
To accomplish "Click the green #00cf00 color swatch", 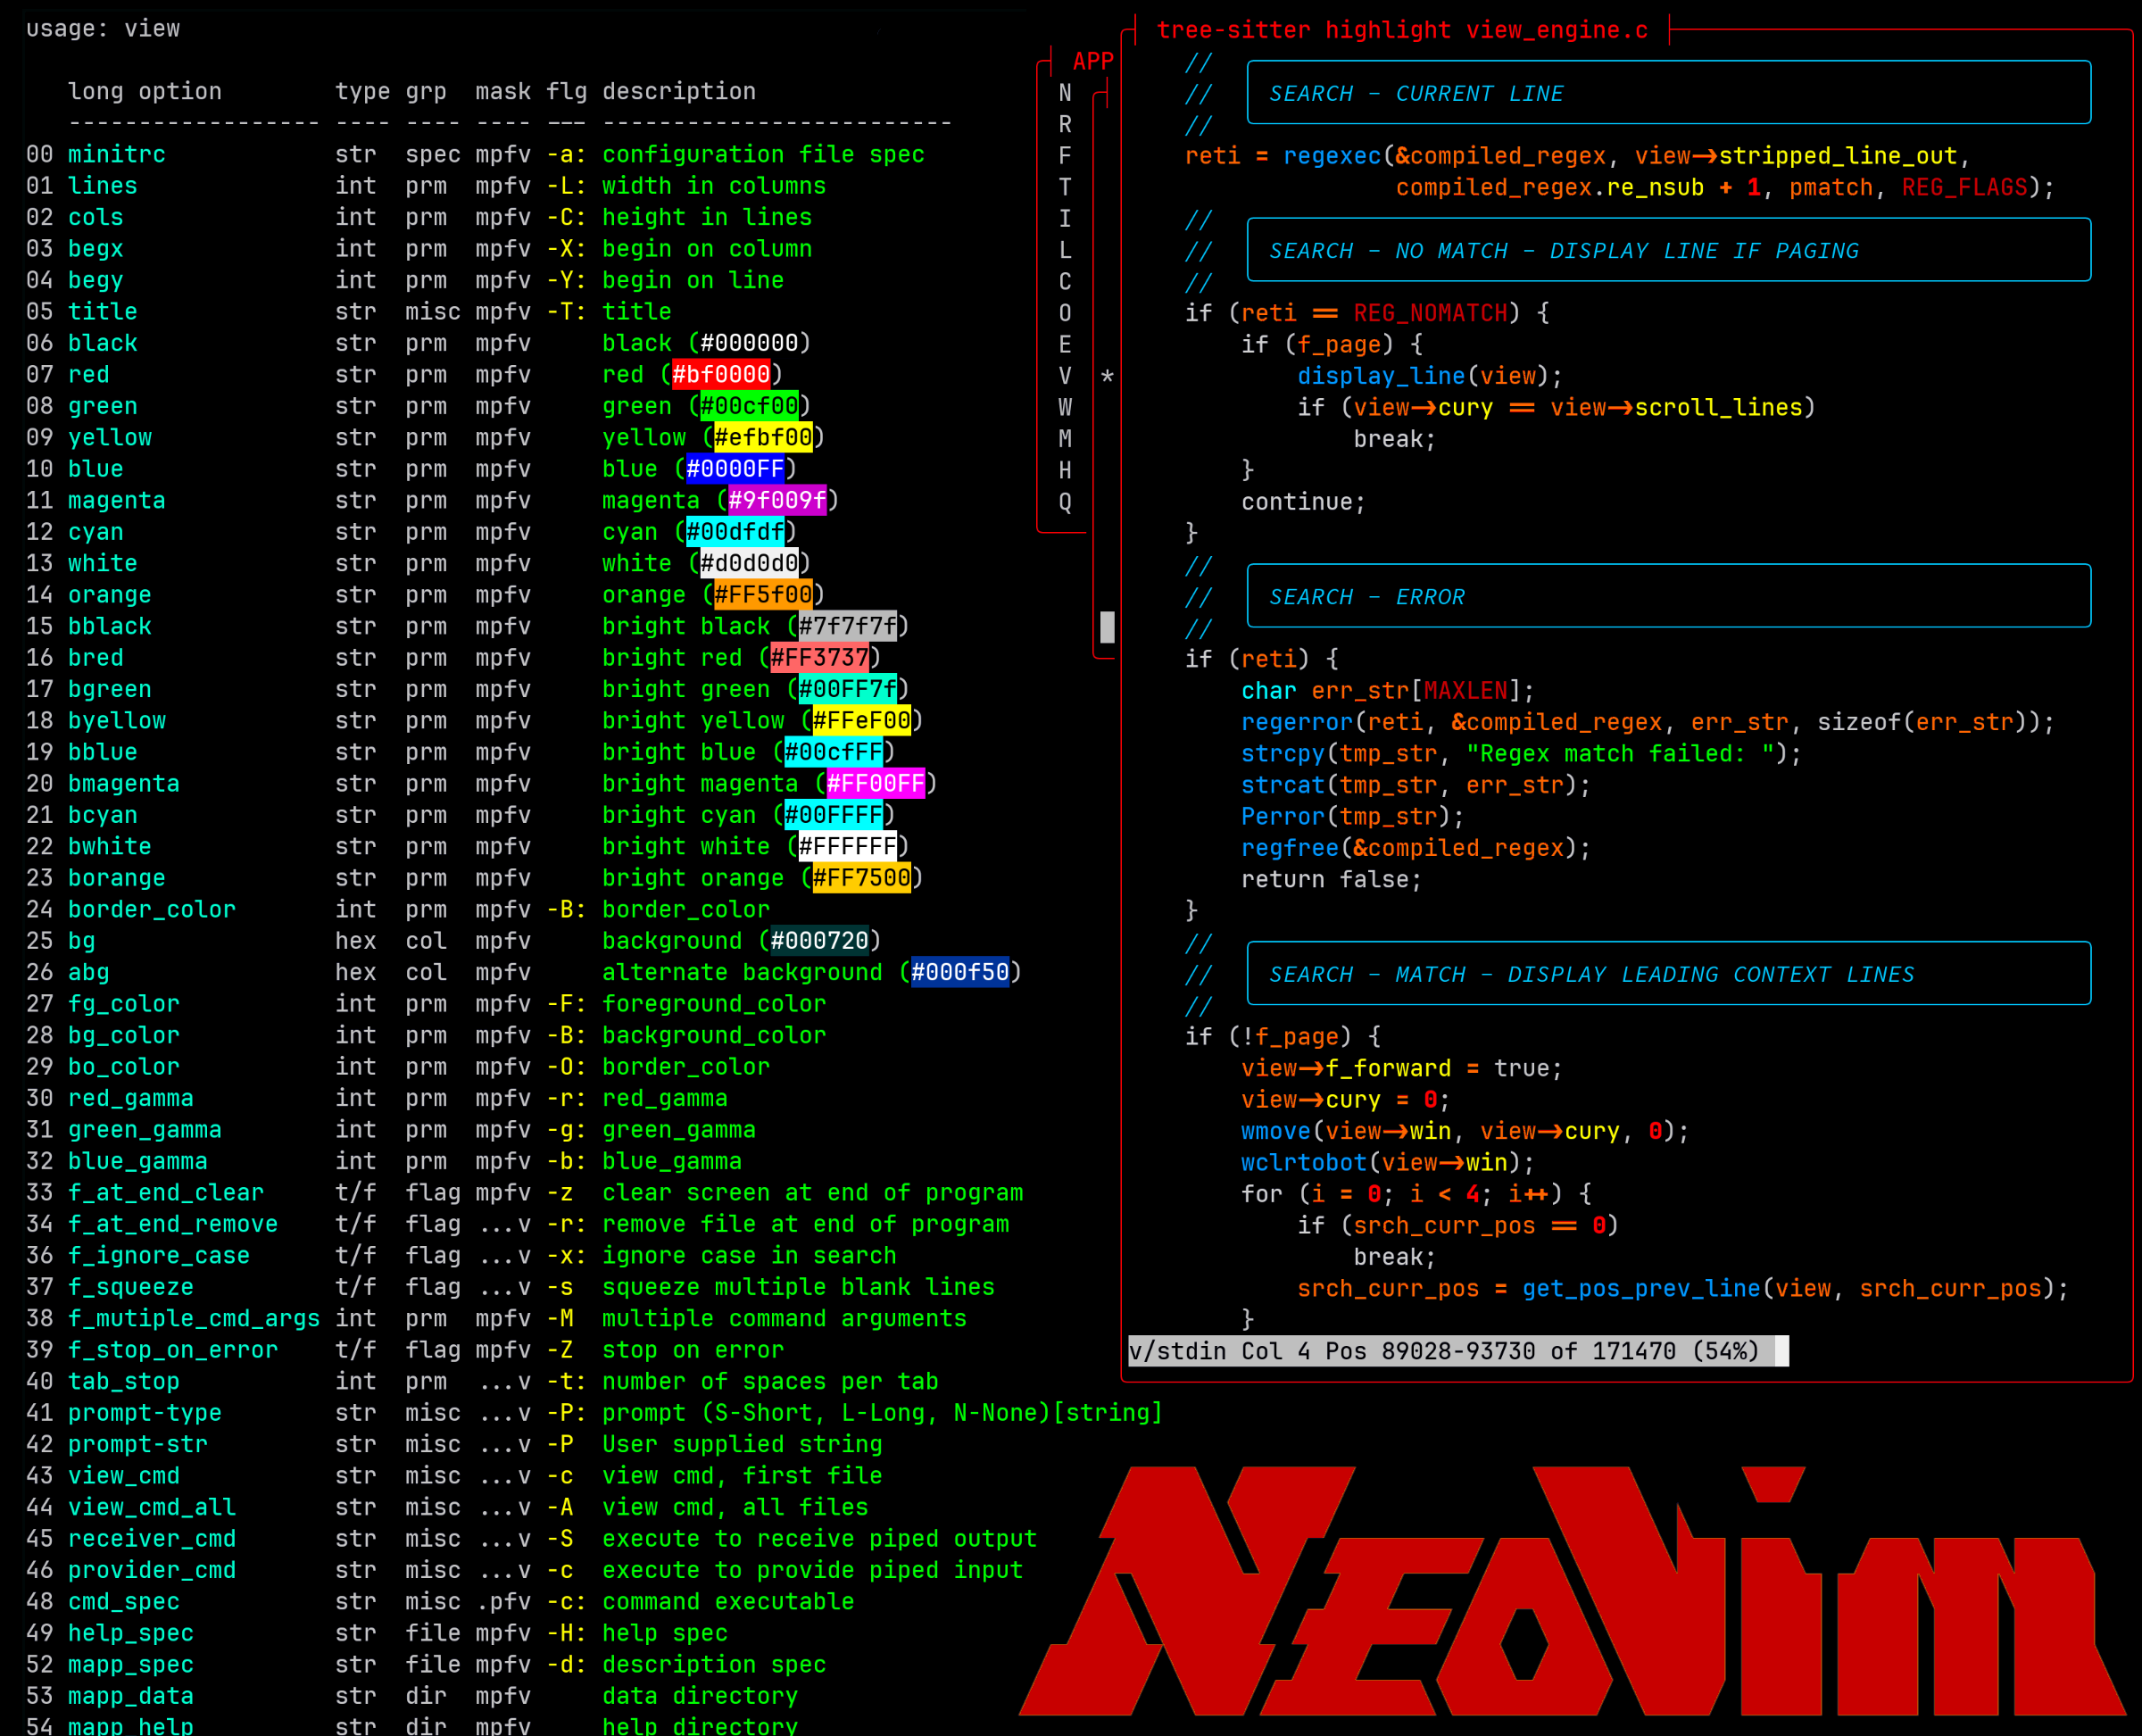I will [x=749, y=406].
